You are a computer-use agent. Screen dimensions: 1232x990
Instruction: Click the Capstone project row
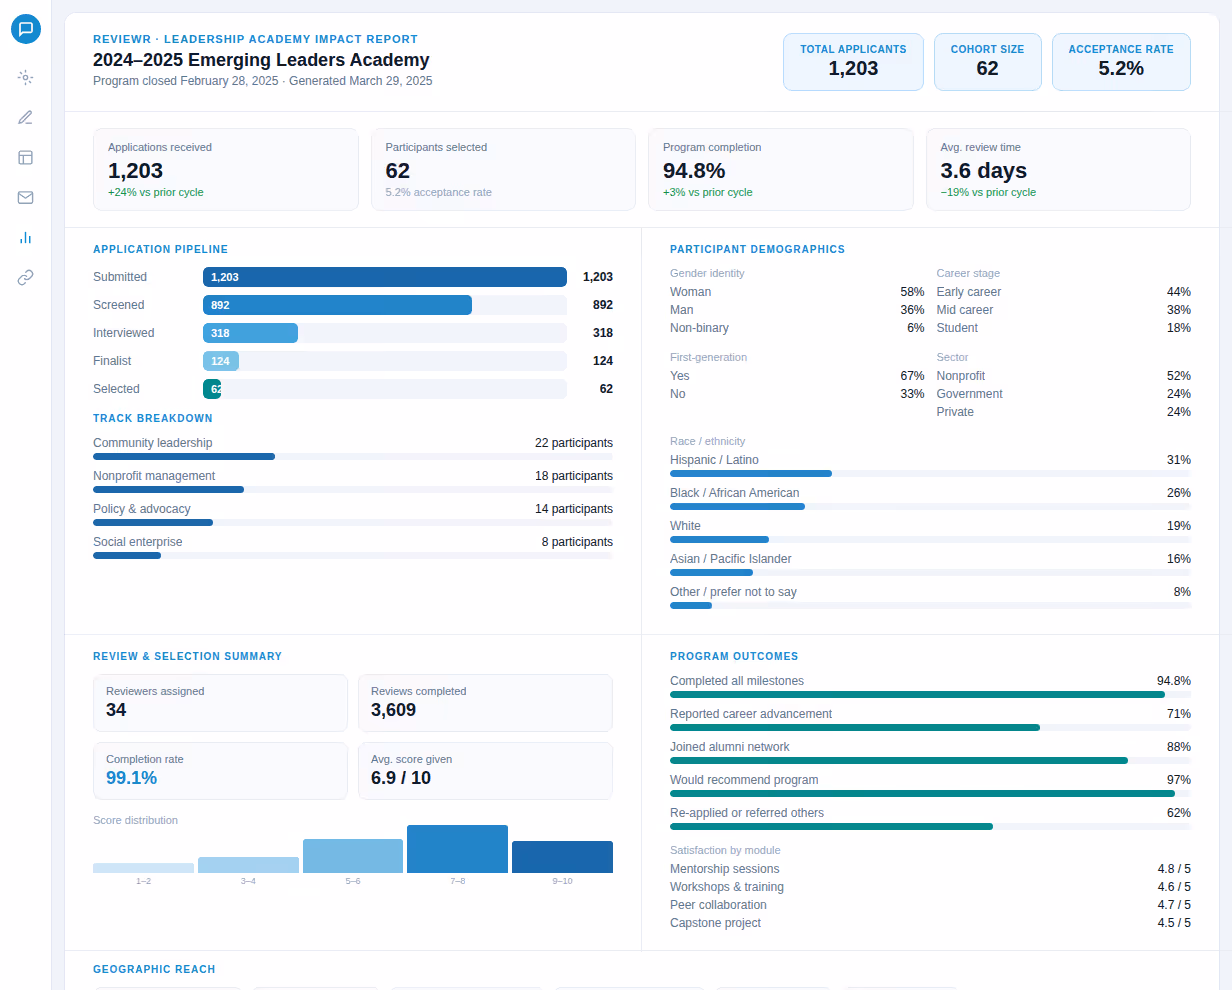(x=930, y=923)
